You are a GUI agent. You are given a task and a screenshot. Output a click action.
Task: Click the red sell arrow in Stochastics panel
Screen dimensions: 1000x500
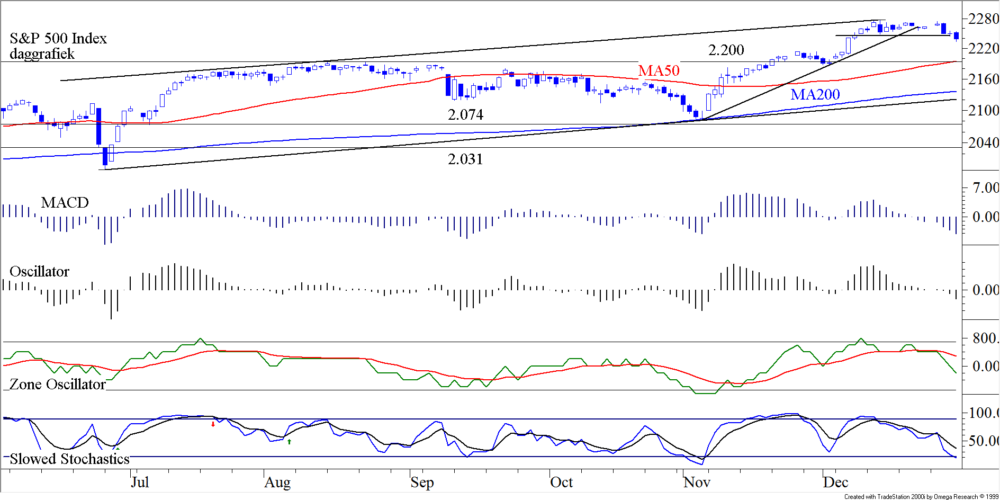pyautogui.click(x=213, y=423)
